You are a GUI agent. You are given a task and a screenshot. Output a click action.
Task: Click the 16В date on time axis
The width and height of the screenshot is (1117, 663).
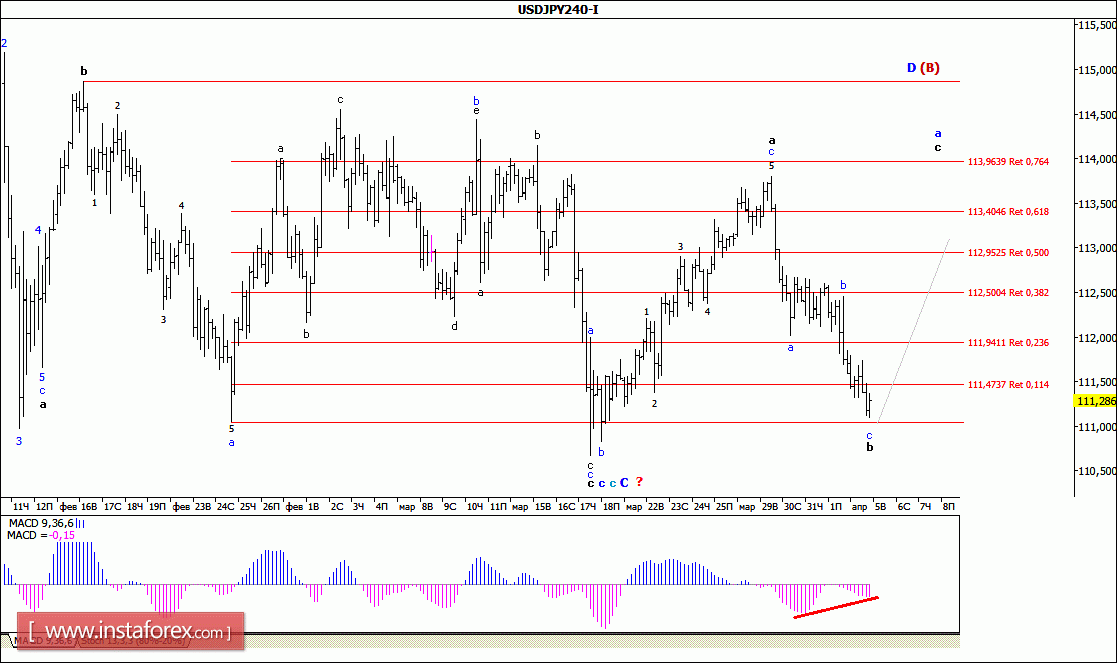click(89, 506)
